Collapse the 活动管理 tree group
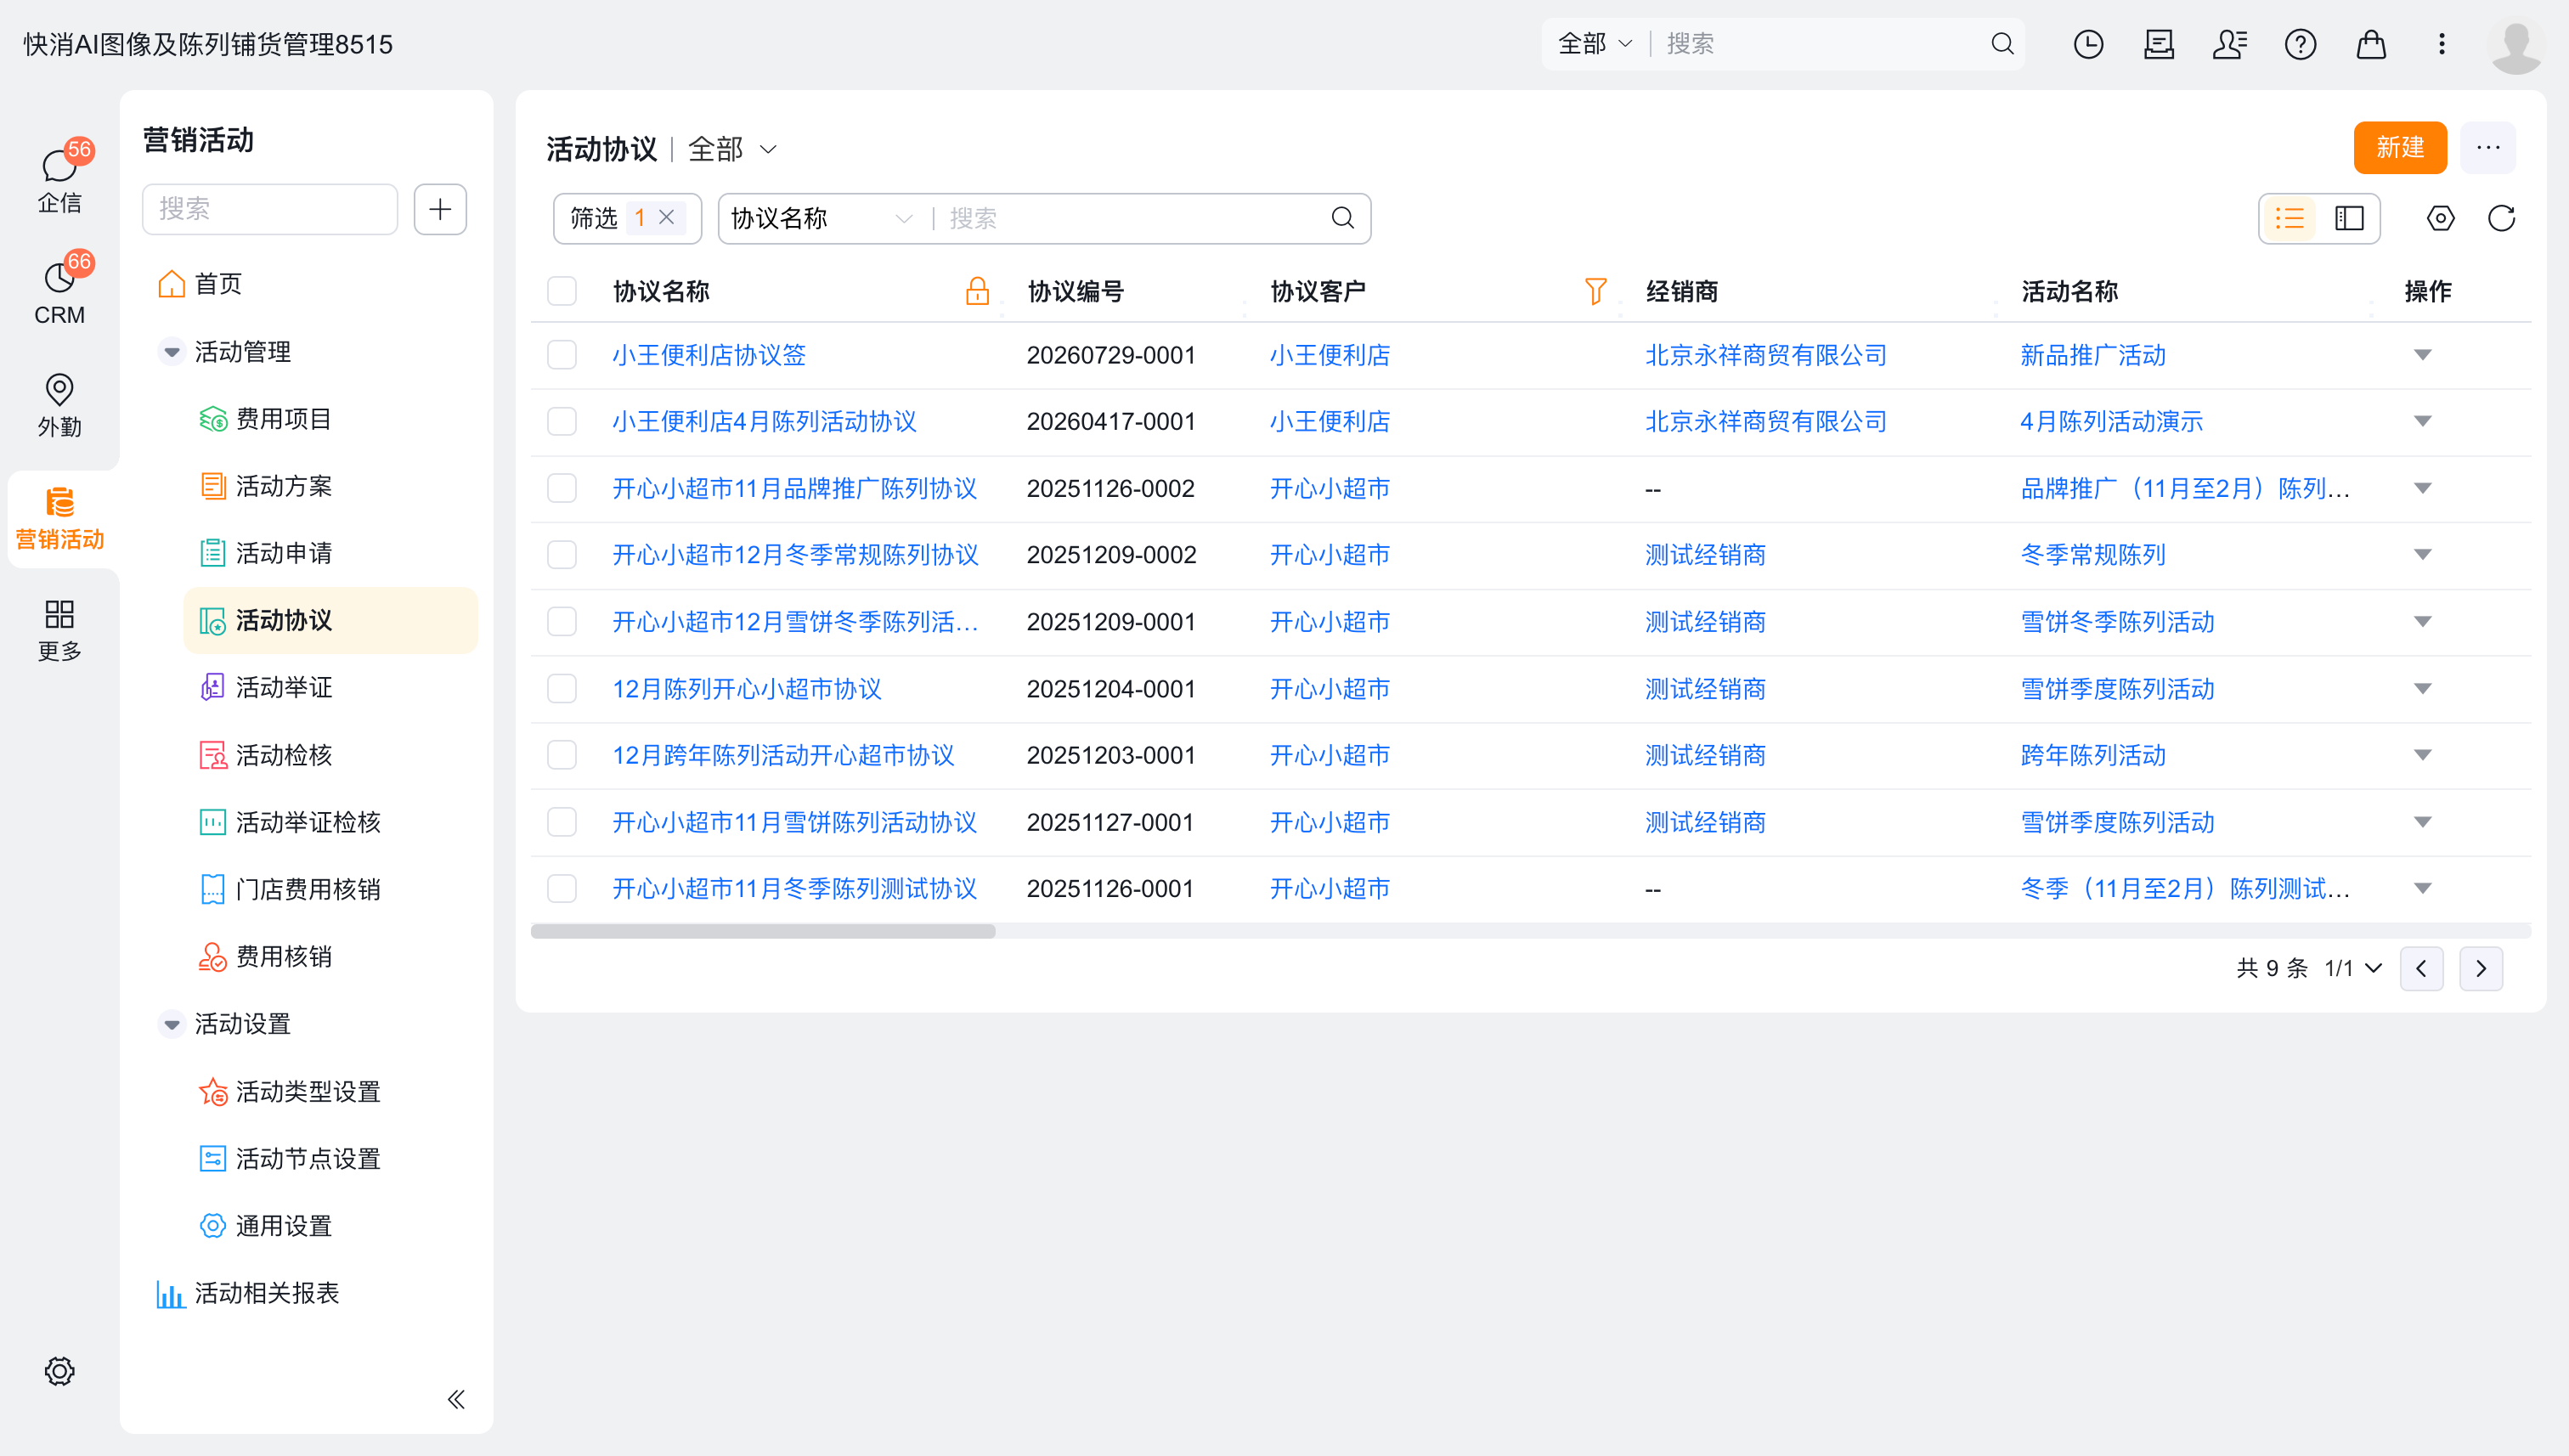The height and width of the screenshot is (1456, 2569). [172, 352]
